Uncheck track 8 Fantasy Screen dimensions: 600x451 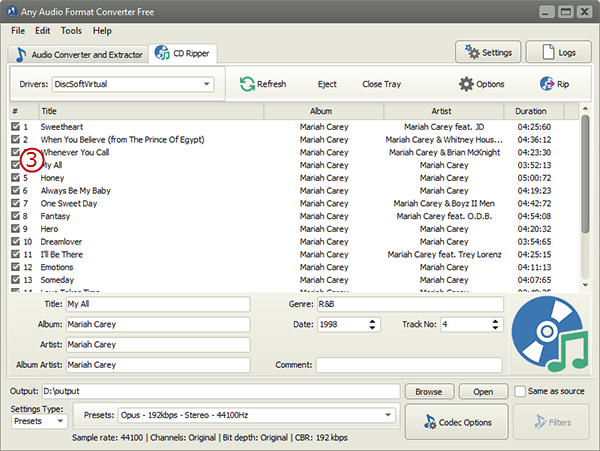[x=15, y=216]
